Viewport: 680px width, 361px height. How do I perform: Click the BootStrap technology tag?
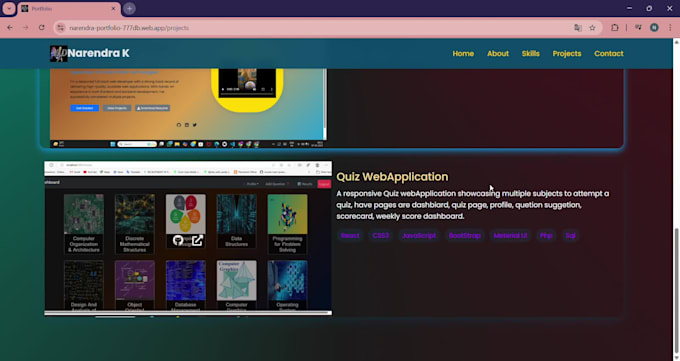pyautogui.click(x=464, y=236)
